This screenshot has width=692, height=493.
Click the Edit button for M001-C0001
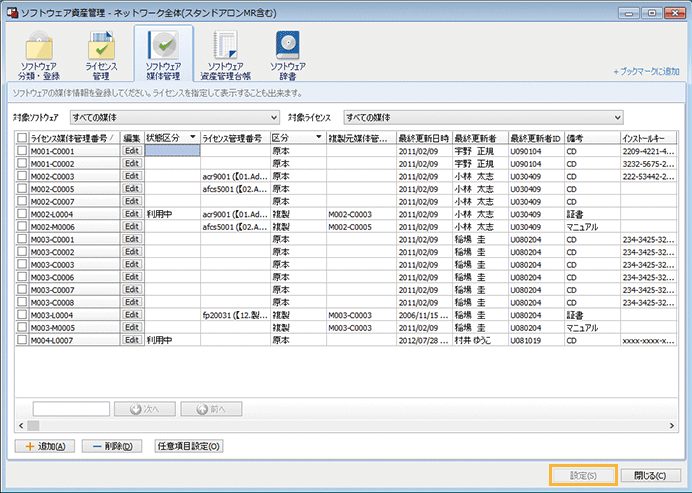132,151
